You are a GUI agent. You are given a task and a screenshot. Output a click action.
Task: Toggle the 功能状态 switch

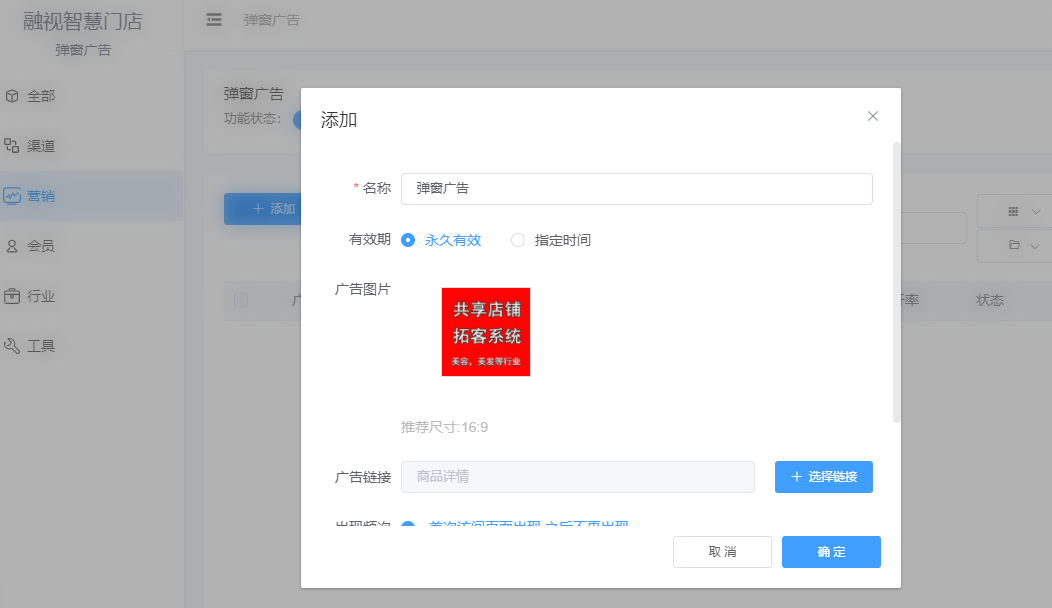[x=297, y=119]
